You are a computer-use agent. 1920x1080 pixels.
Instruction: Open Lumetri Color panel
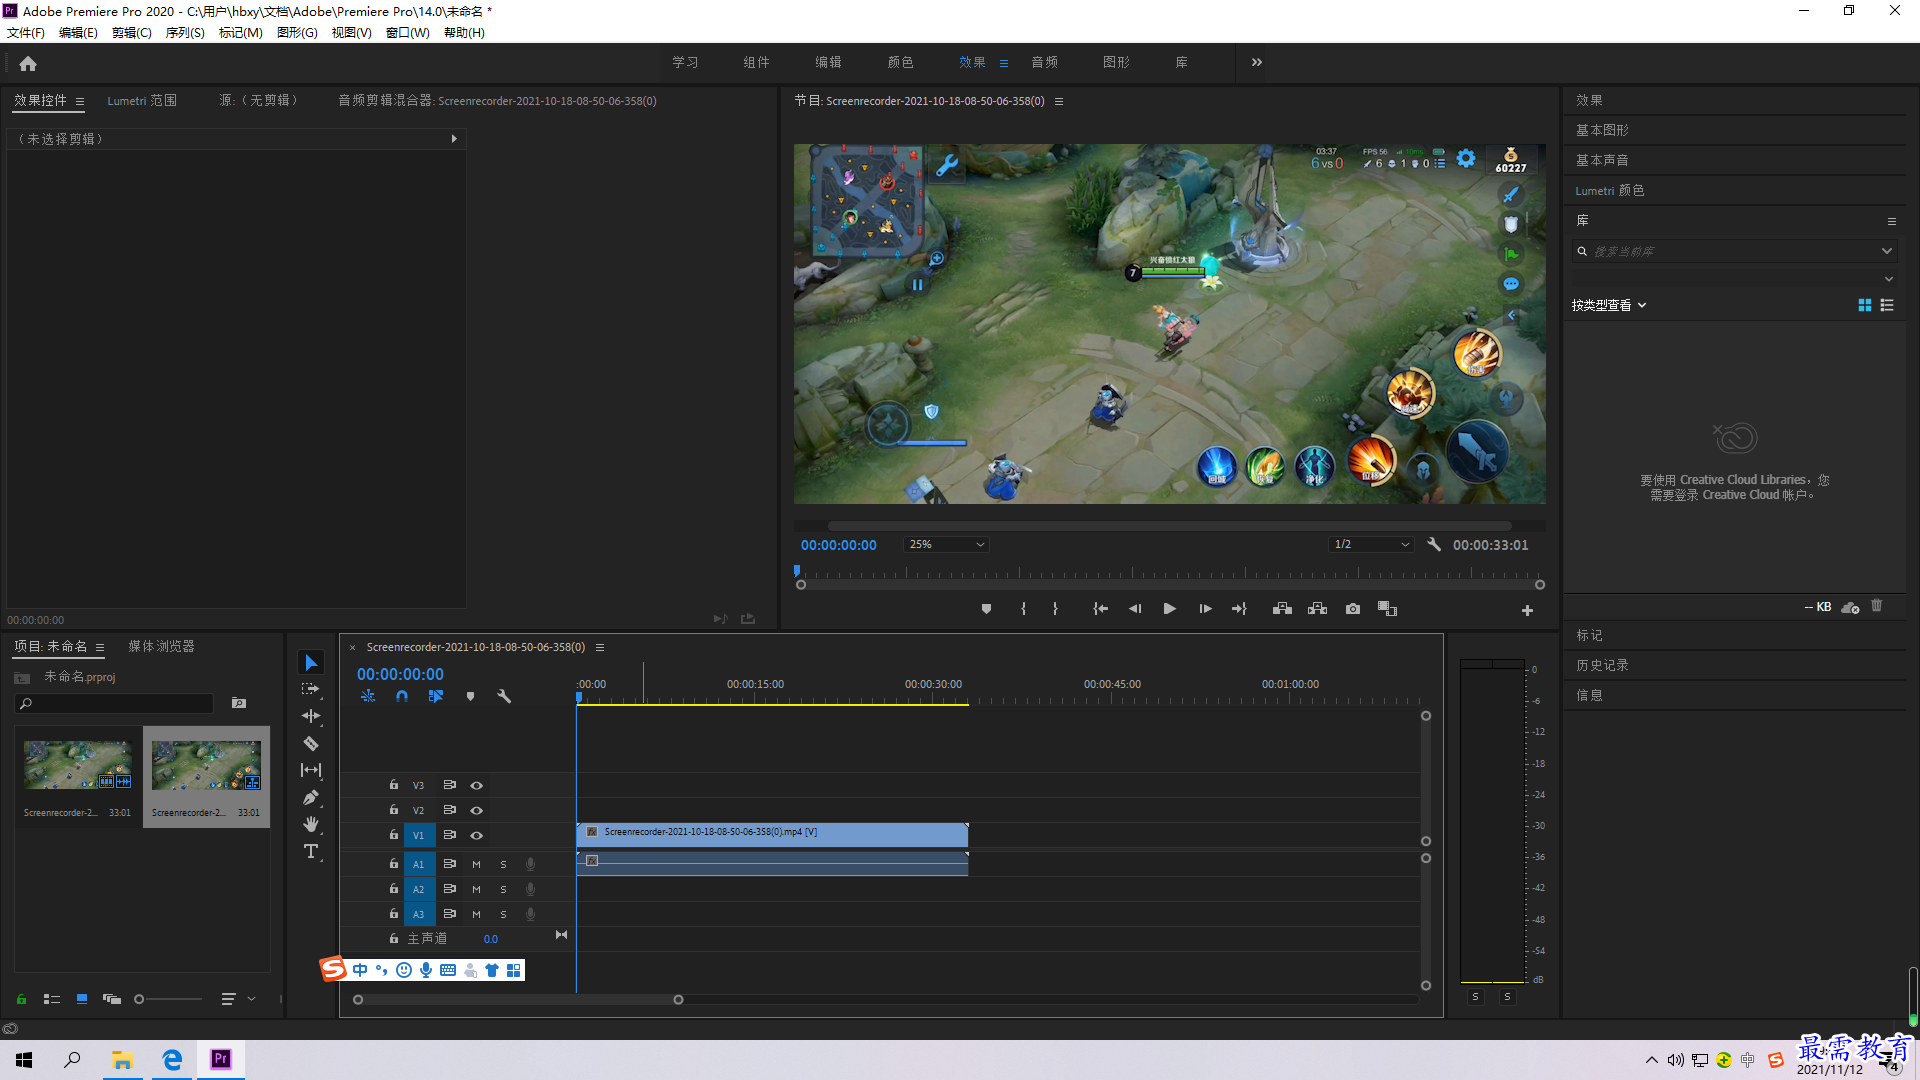[1609, 191]
